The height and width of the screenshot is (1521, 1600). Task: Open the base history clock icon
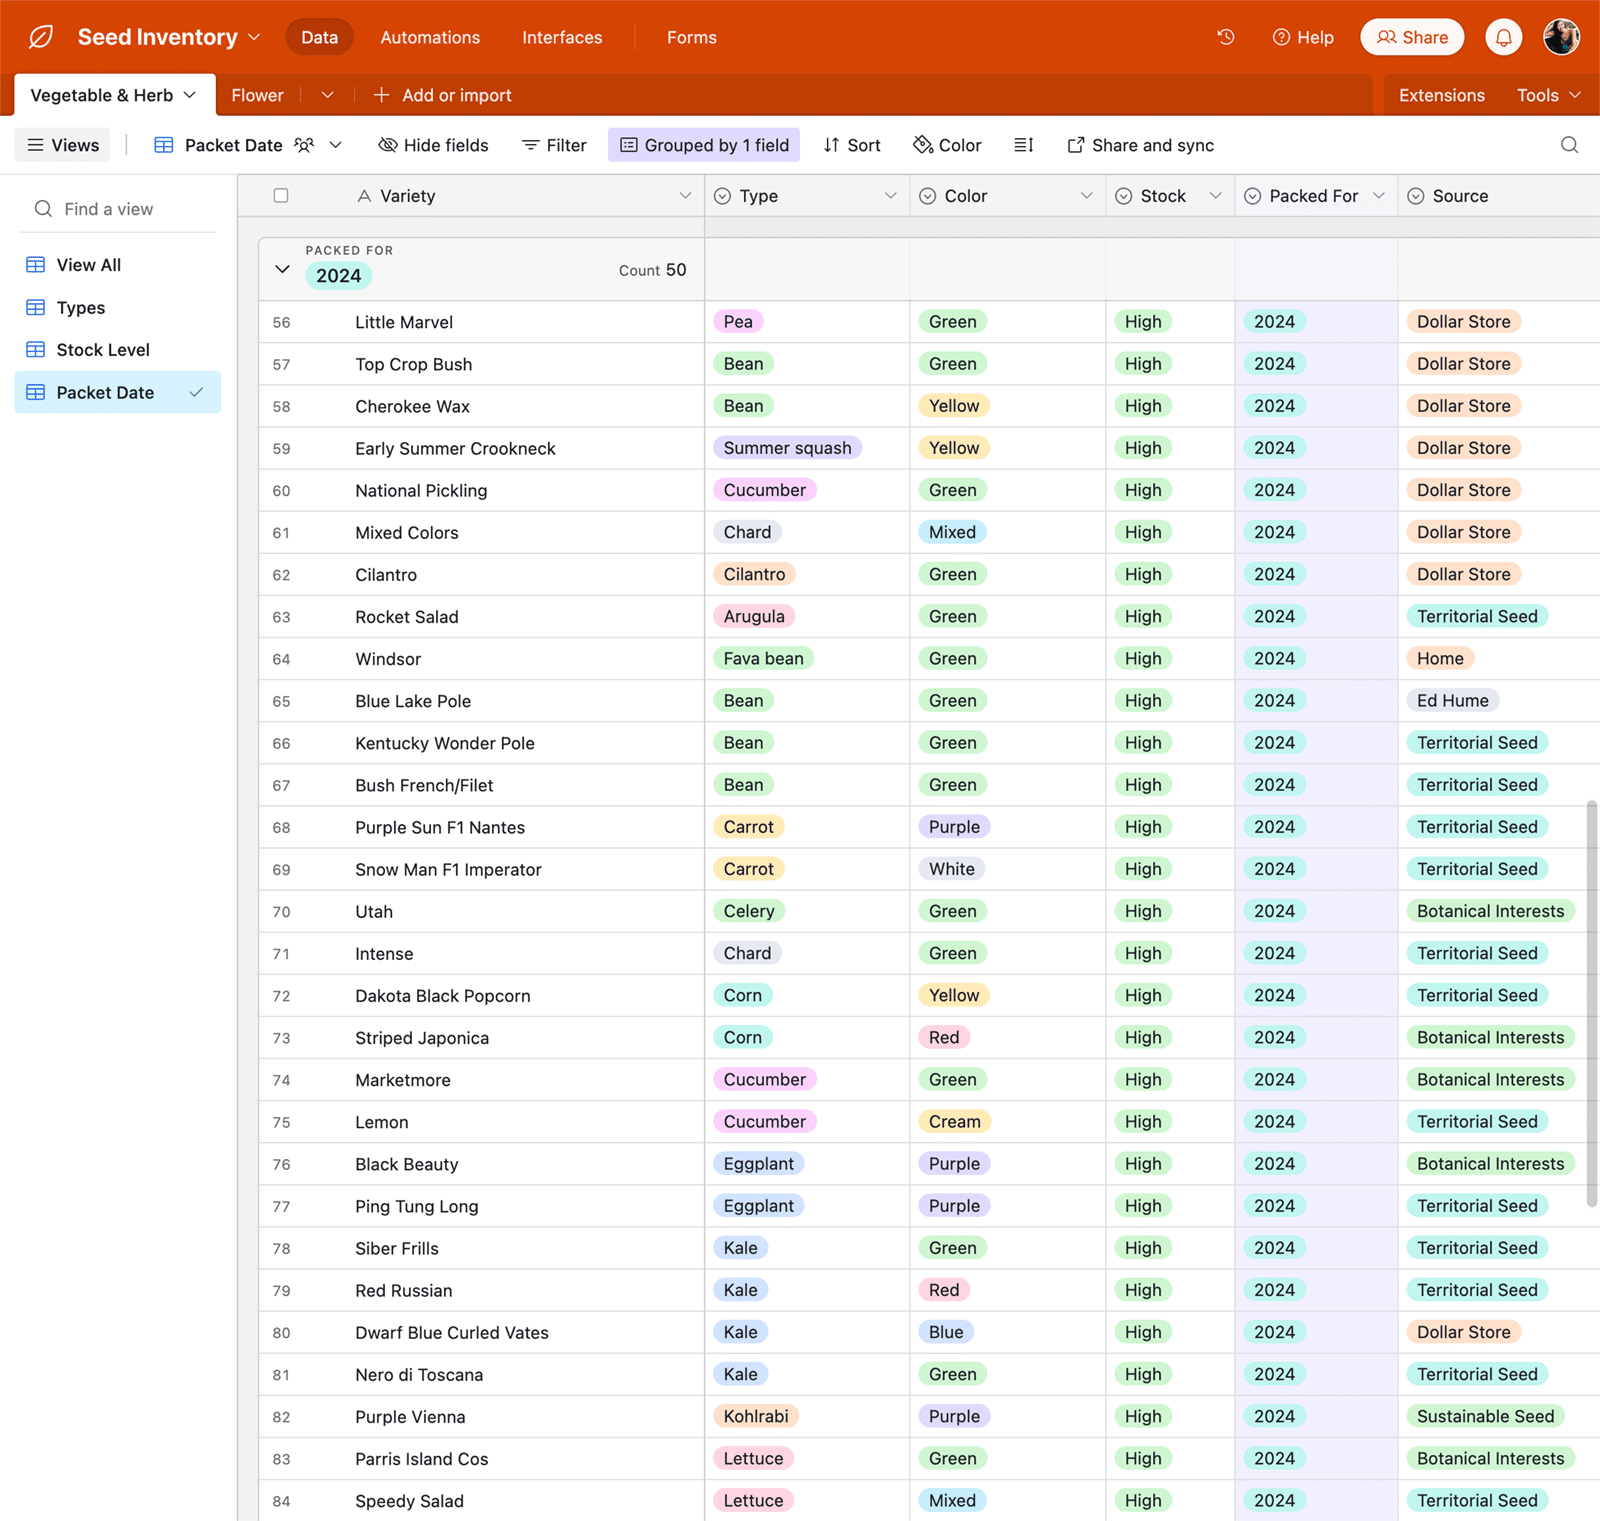(1225, 37)
